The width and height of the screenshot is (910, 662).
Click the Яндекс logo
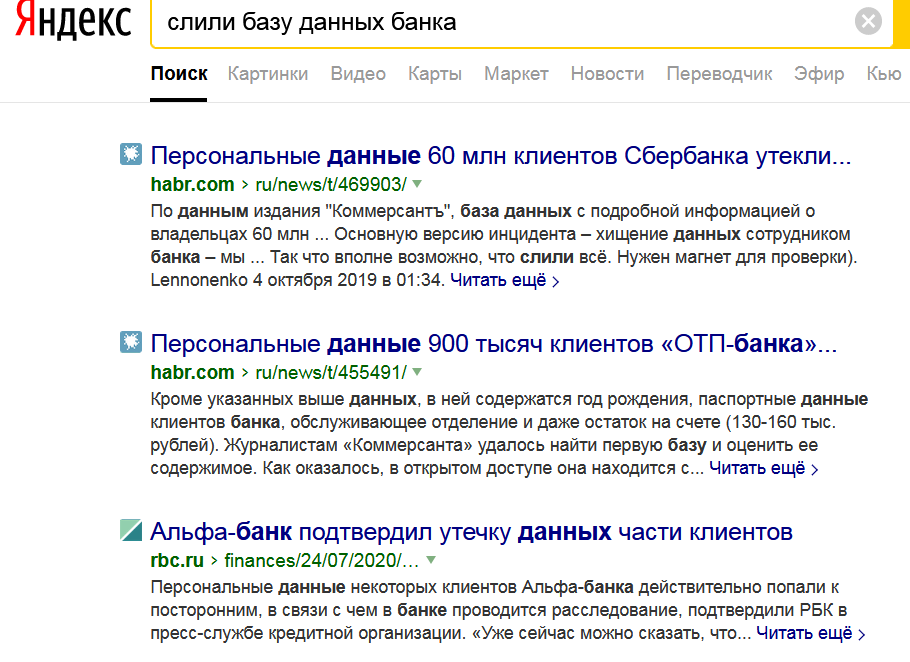[74, 20]
